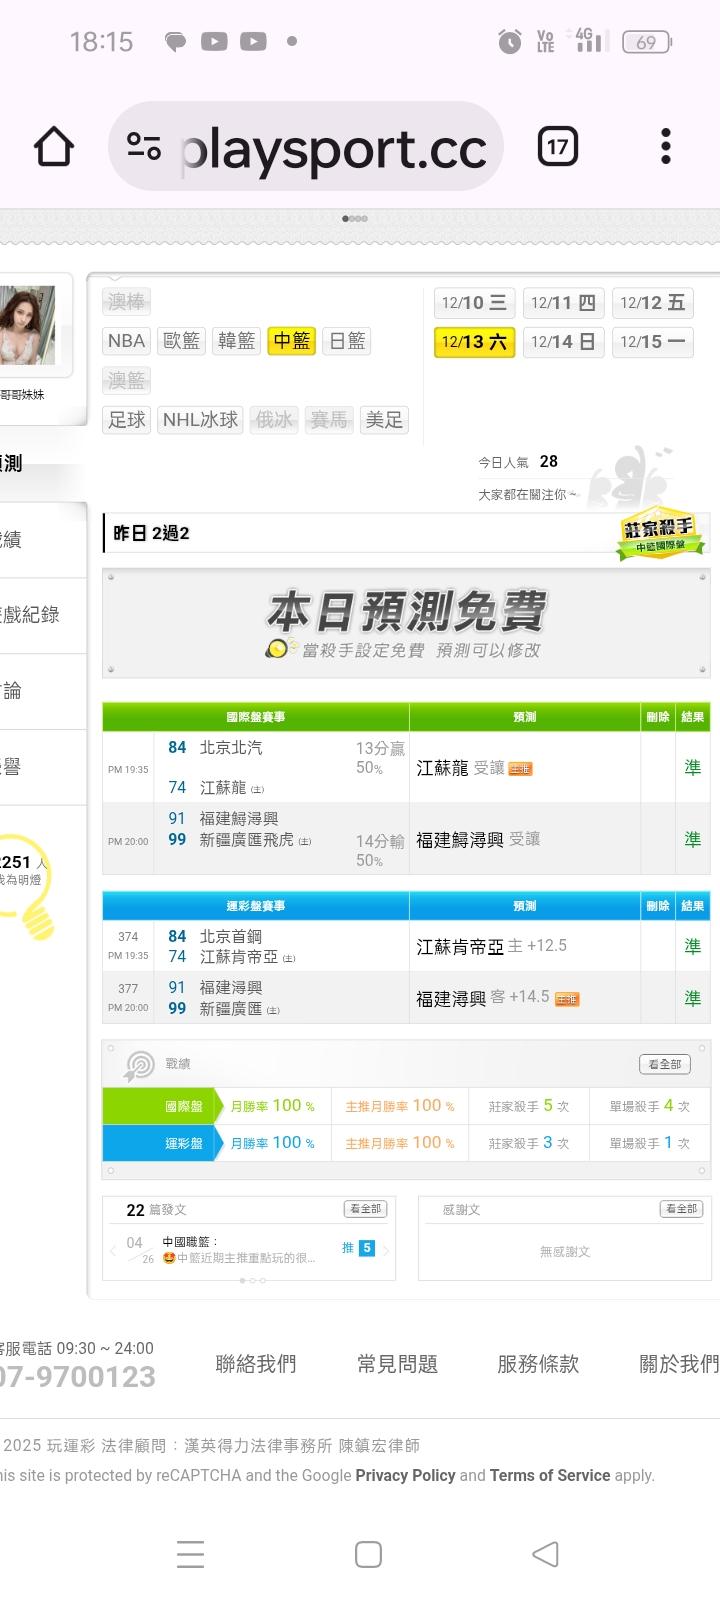Viewport: 720px width, 1604px height.
Task: Select the 足球 league tab
Action: tap(126, 420)
